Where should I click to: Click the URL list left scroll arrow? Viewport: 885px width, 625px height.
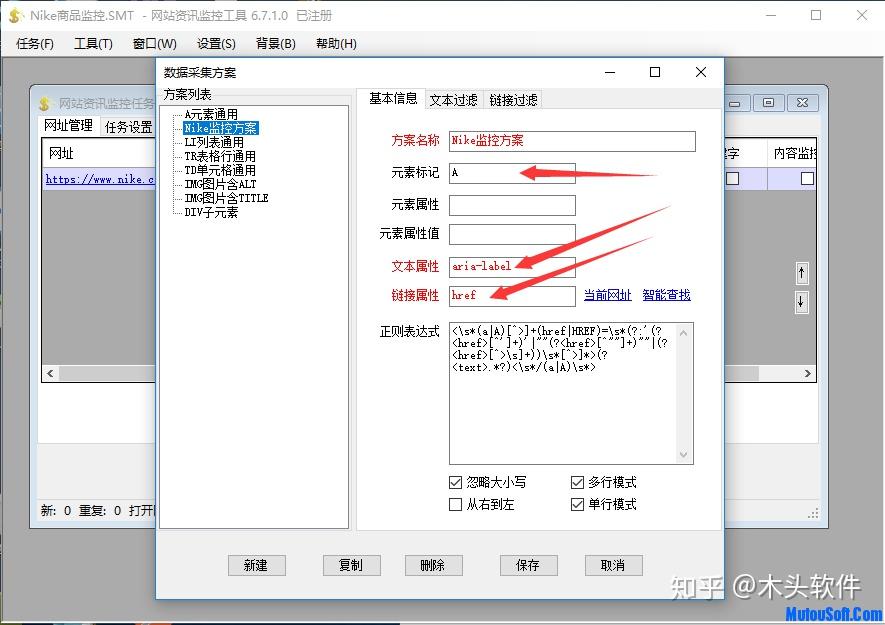pyautogui.click(x=51, y=373)
